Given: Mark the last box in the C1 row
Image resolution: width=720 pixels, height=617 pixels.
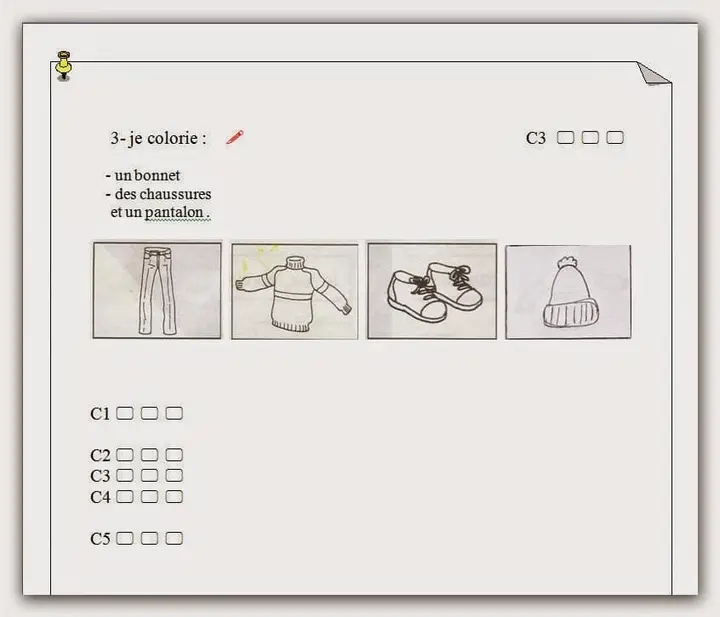Looking at the screenshot, I should (x=174, y=413).
